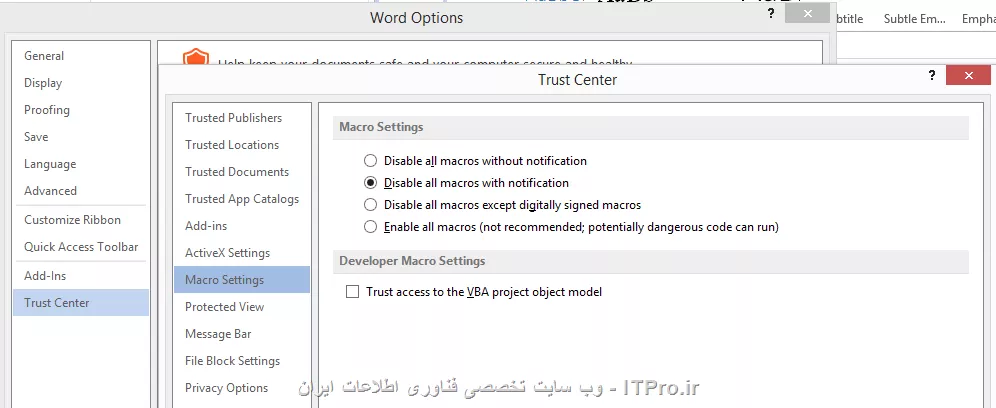Open Customize Ribbon in Word Options
The image size is (996, 408).
pyautogui.click(x=81, y=220)
